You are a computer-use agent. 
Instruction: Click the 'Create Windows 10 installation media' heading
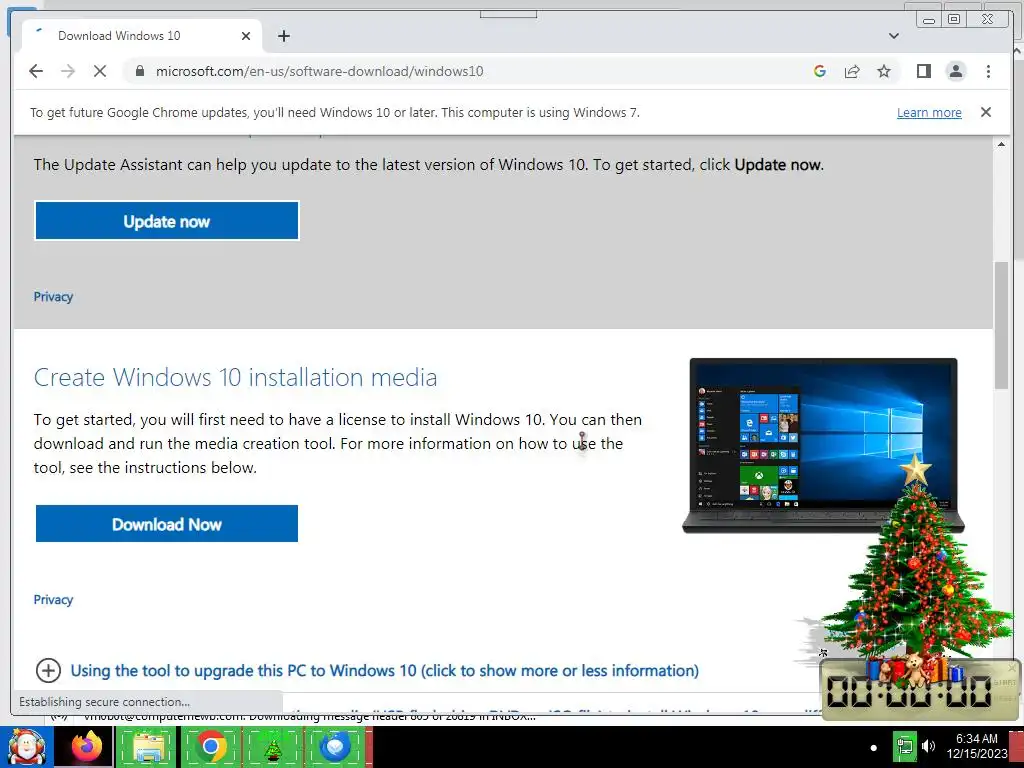[x=235, y=377]
